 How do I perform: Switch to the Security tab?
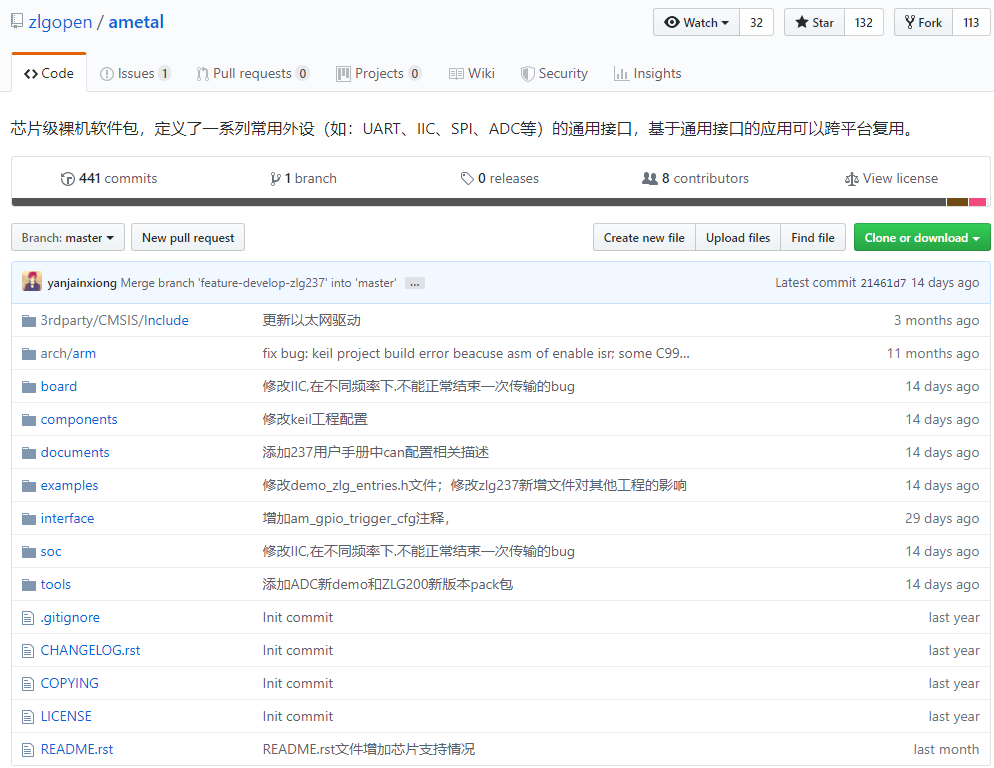pyautogui.click(x=554, y=74)
